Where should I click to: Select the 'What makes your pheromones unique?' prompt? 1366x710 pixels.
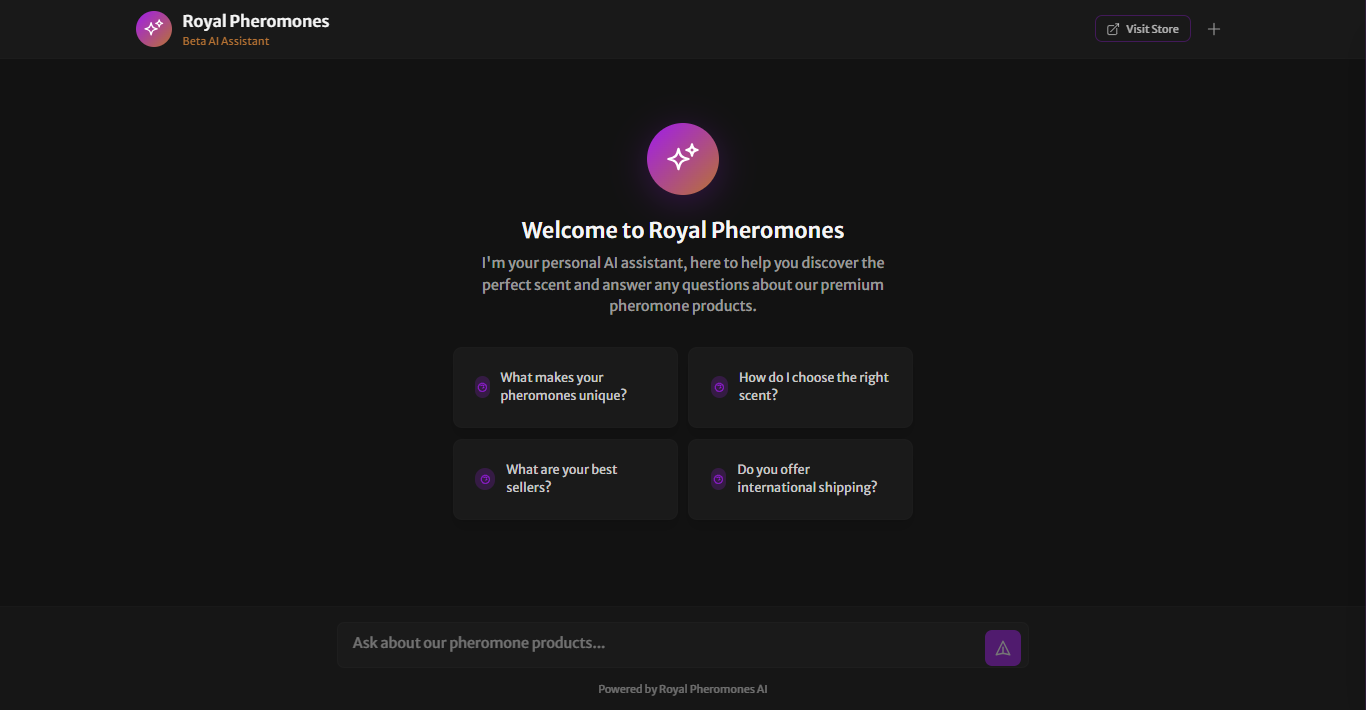565,387
